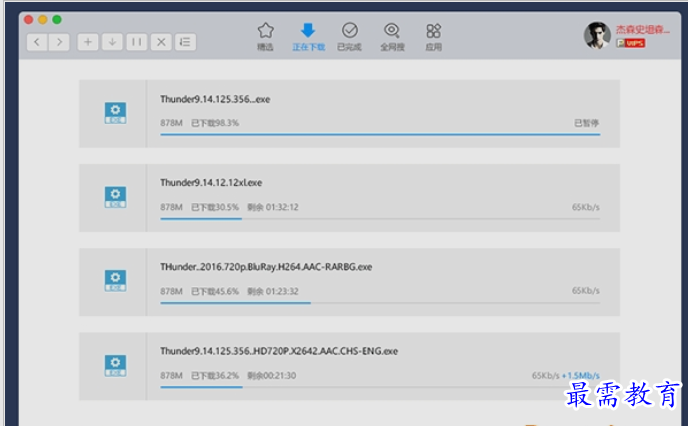
Task: Click the VIP5 membership badge
Action: [x=631, y=43]
